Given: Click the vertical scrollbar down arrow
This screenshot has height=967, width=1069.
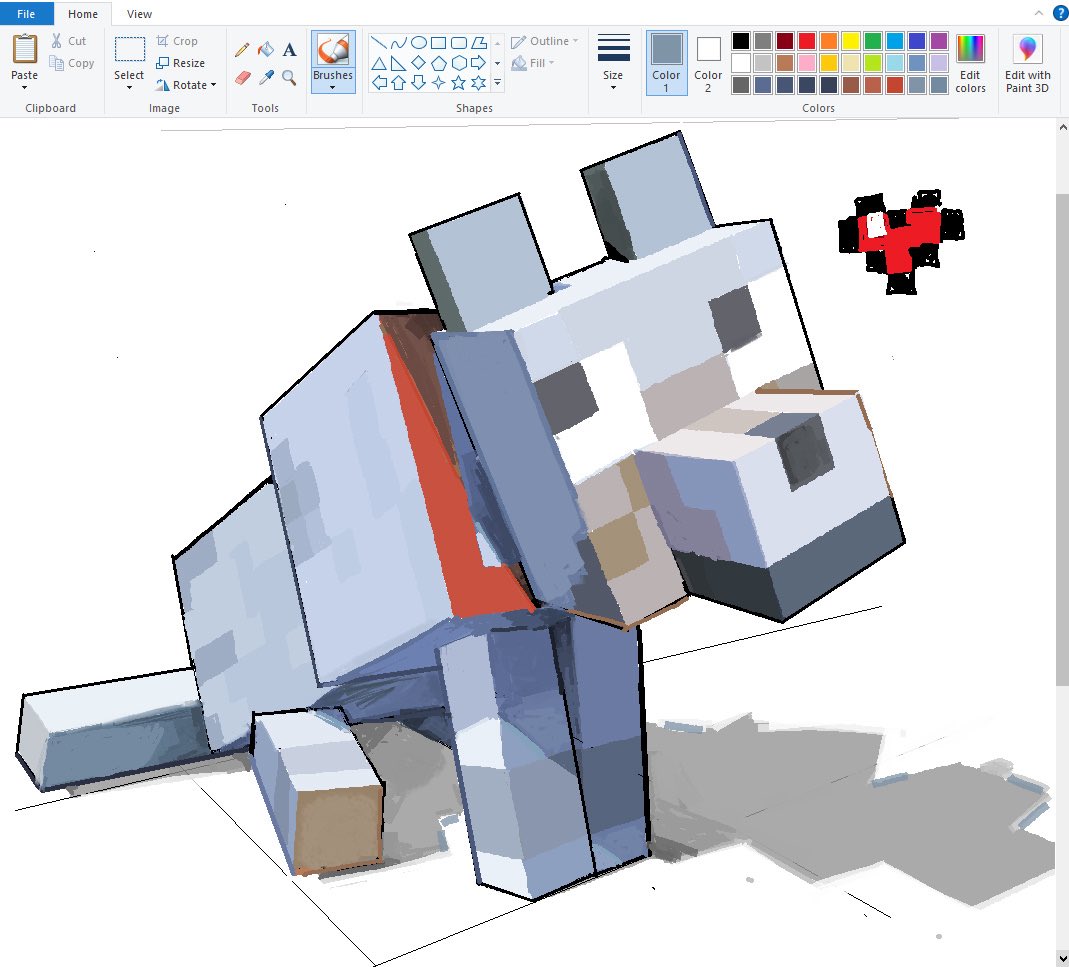Looking at the screenshot, I should 1062,959.
